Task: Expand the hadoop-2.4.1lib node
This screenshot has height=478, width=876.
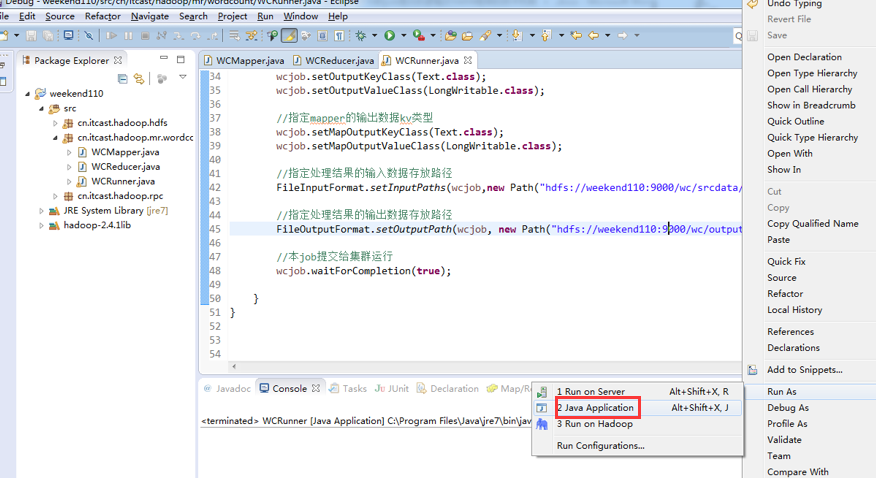Action: click(41, 226)
